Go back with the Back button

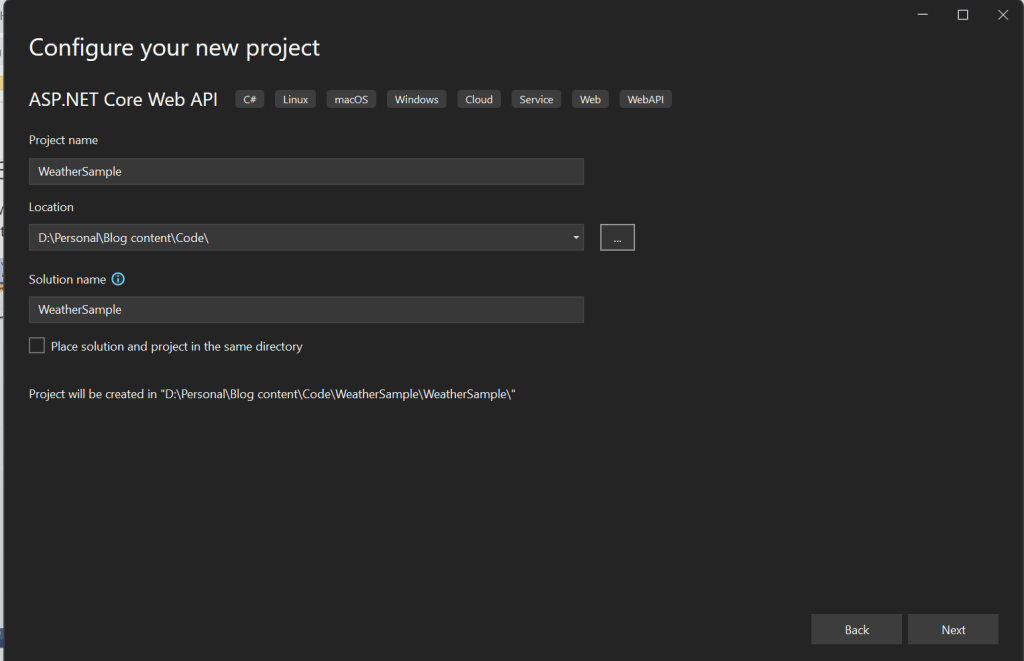coord(856,630)
